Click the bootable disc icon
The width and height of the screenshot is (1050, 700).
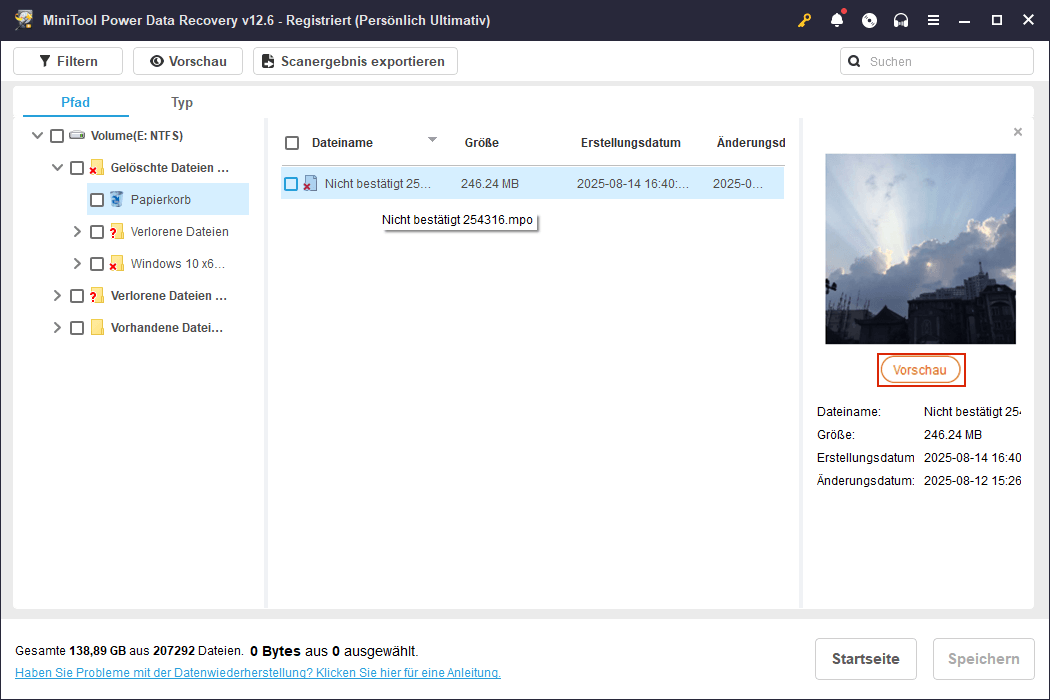pos(869,20)
